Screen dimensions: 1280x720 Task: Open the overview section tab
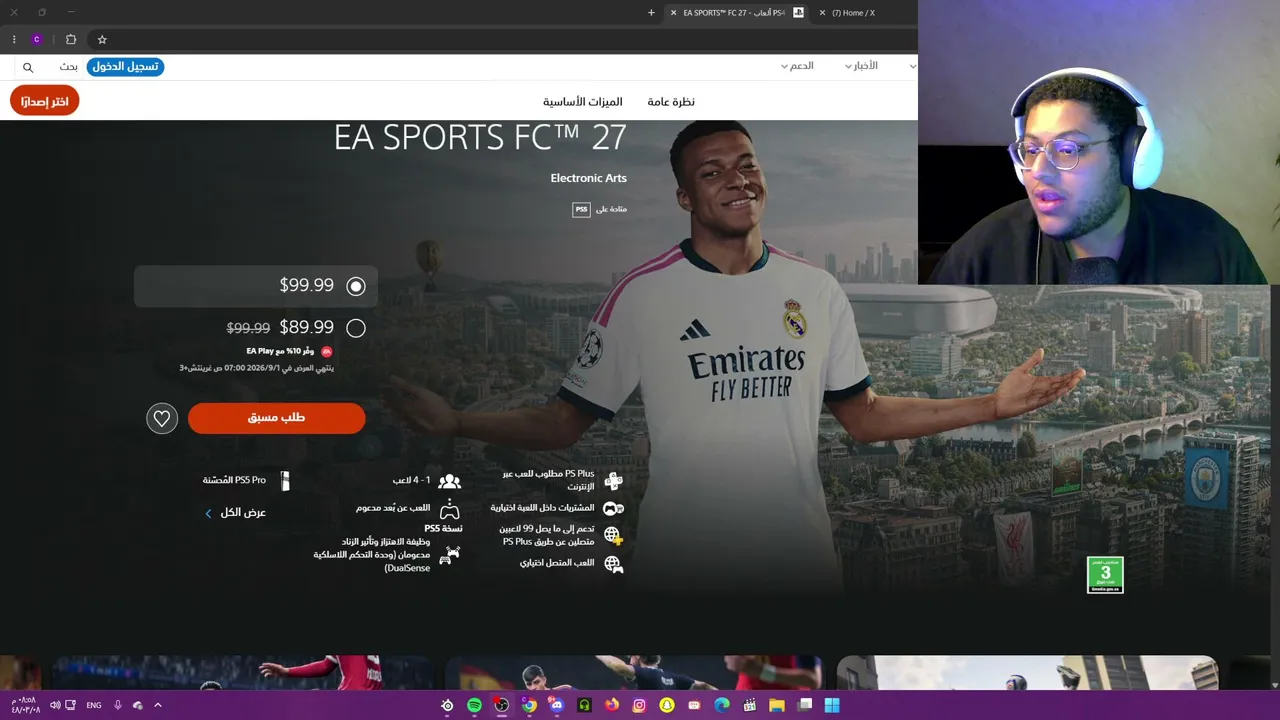[671, 102]
